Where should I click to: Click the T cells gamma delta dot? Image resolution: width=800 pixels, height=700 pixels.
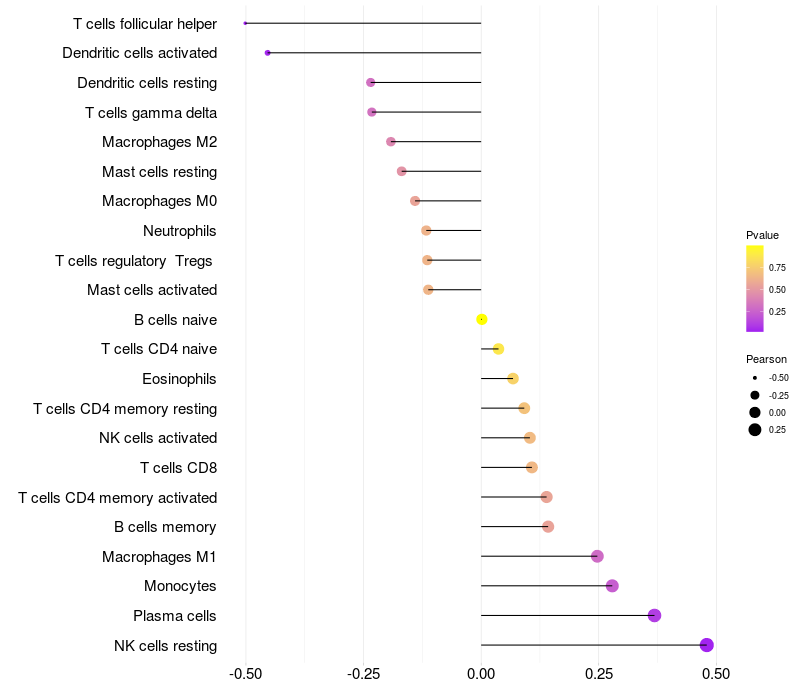(x=372, y=112)
